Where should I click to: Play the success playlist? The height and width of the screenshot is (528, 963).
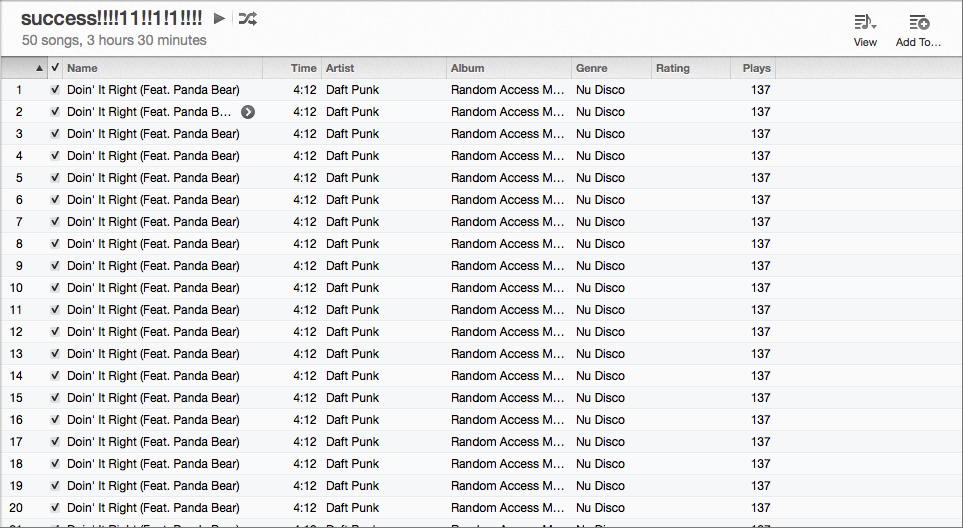click(x=220, y=18)
